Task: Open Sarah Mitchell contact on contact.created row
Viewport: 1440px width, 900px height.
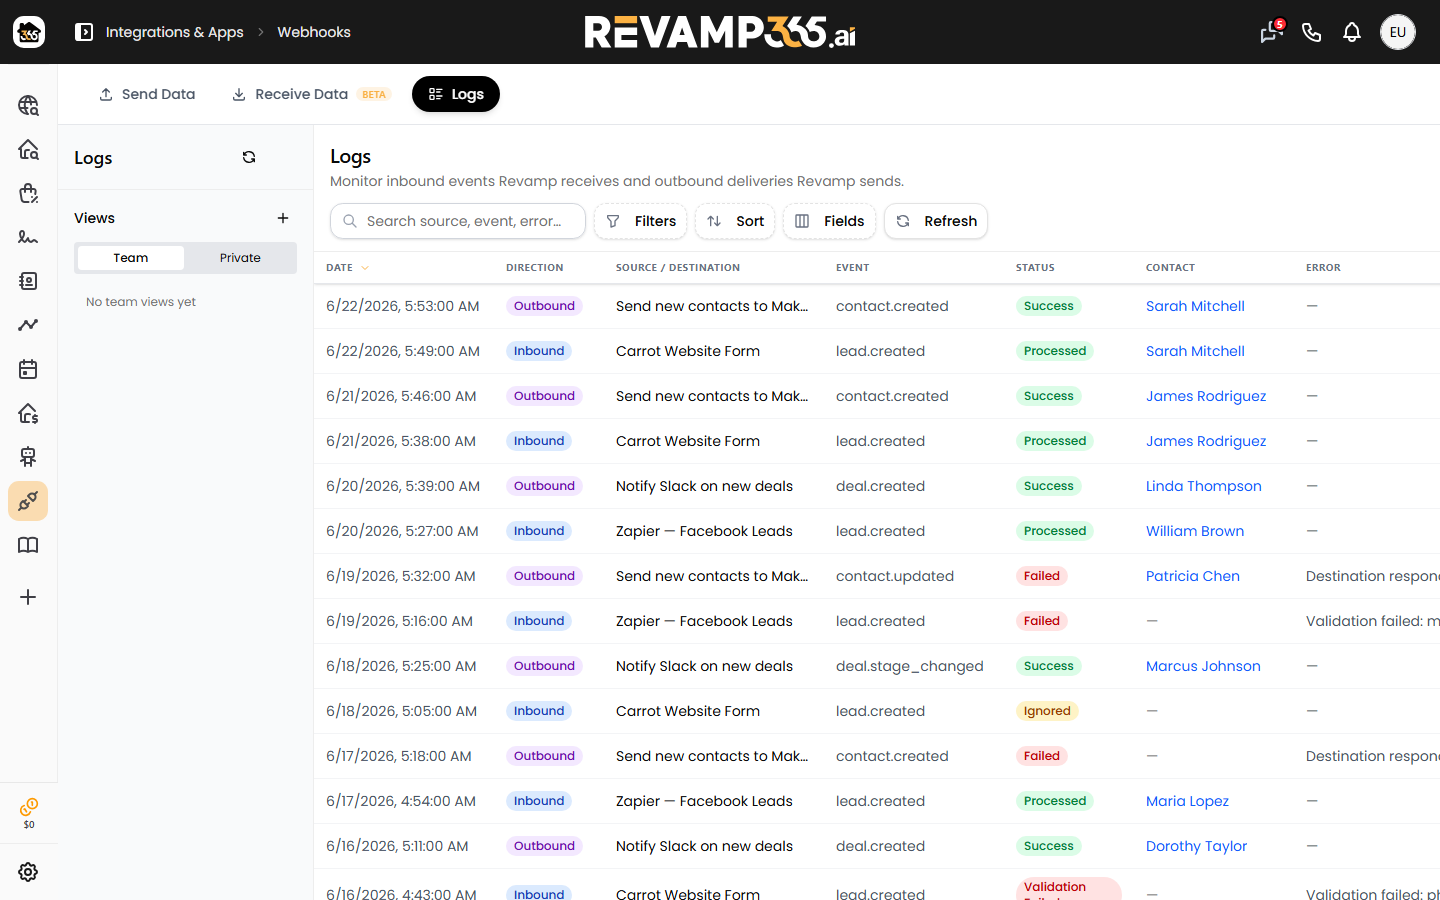Action: coord(1195,306)
